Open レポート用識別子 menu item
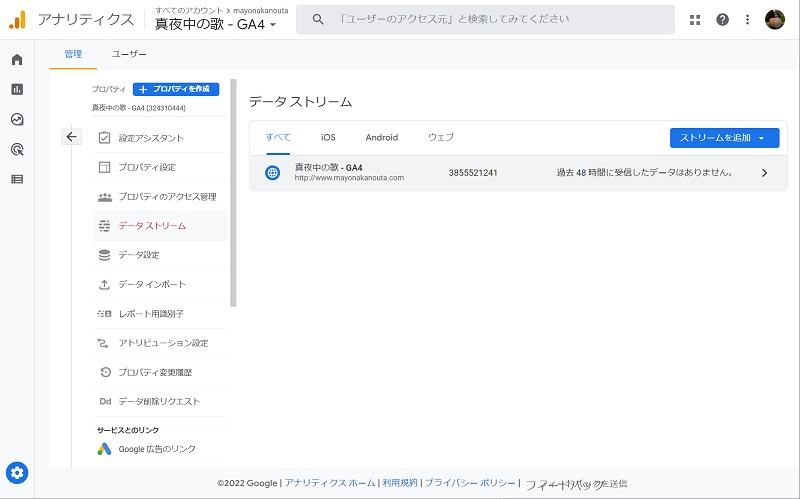Viewport: 800px width, 499px height. (x=160, y=313)
